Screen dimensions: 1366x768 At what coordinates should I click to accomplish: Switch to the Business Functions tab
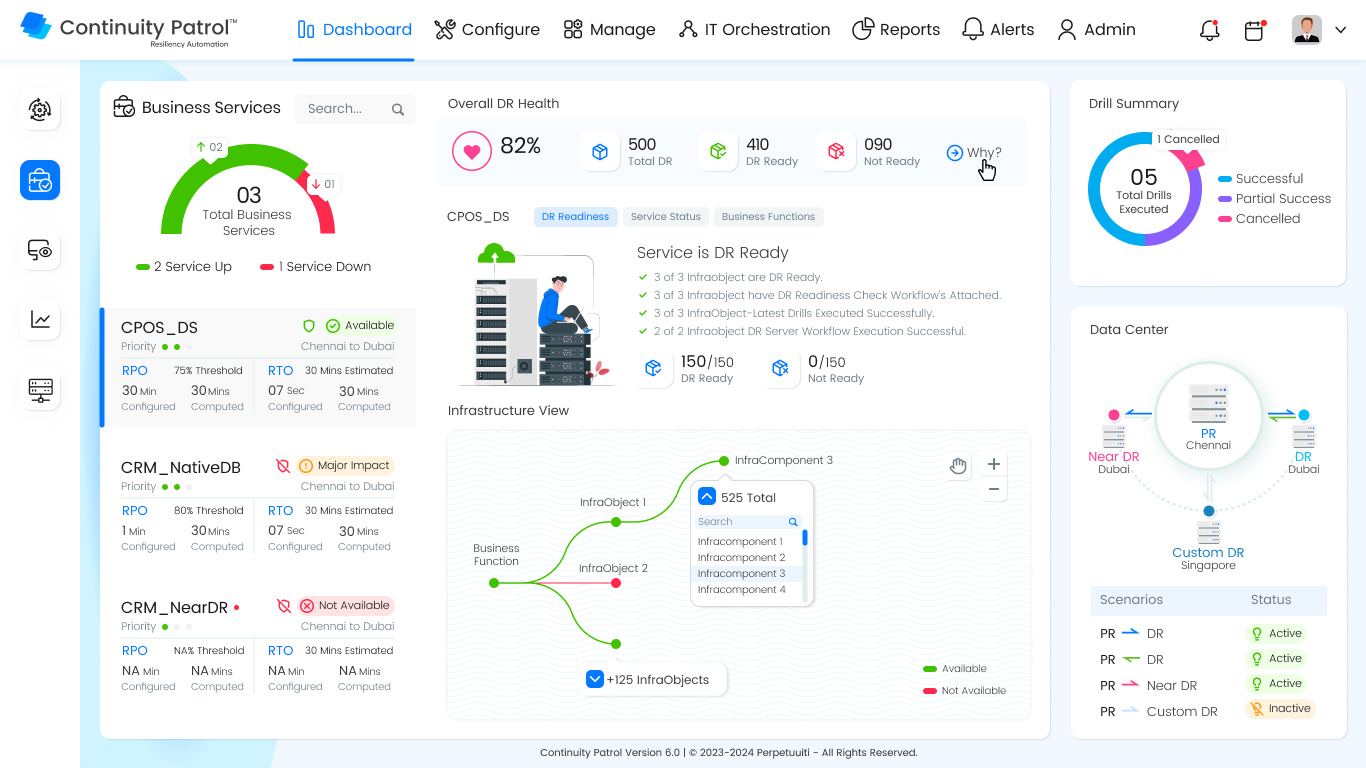pyautogui.click(x=768, y=216)
